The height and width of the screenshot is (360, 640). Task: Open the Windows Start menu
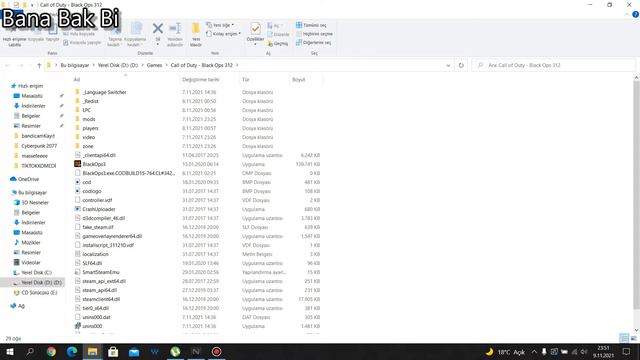[10, 351]
